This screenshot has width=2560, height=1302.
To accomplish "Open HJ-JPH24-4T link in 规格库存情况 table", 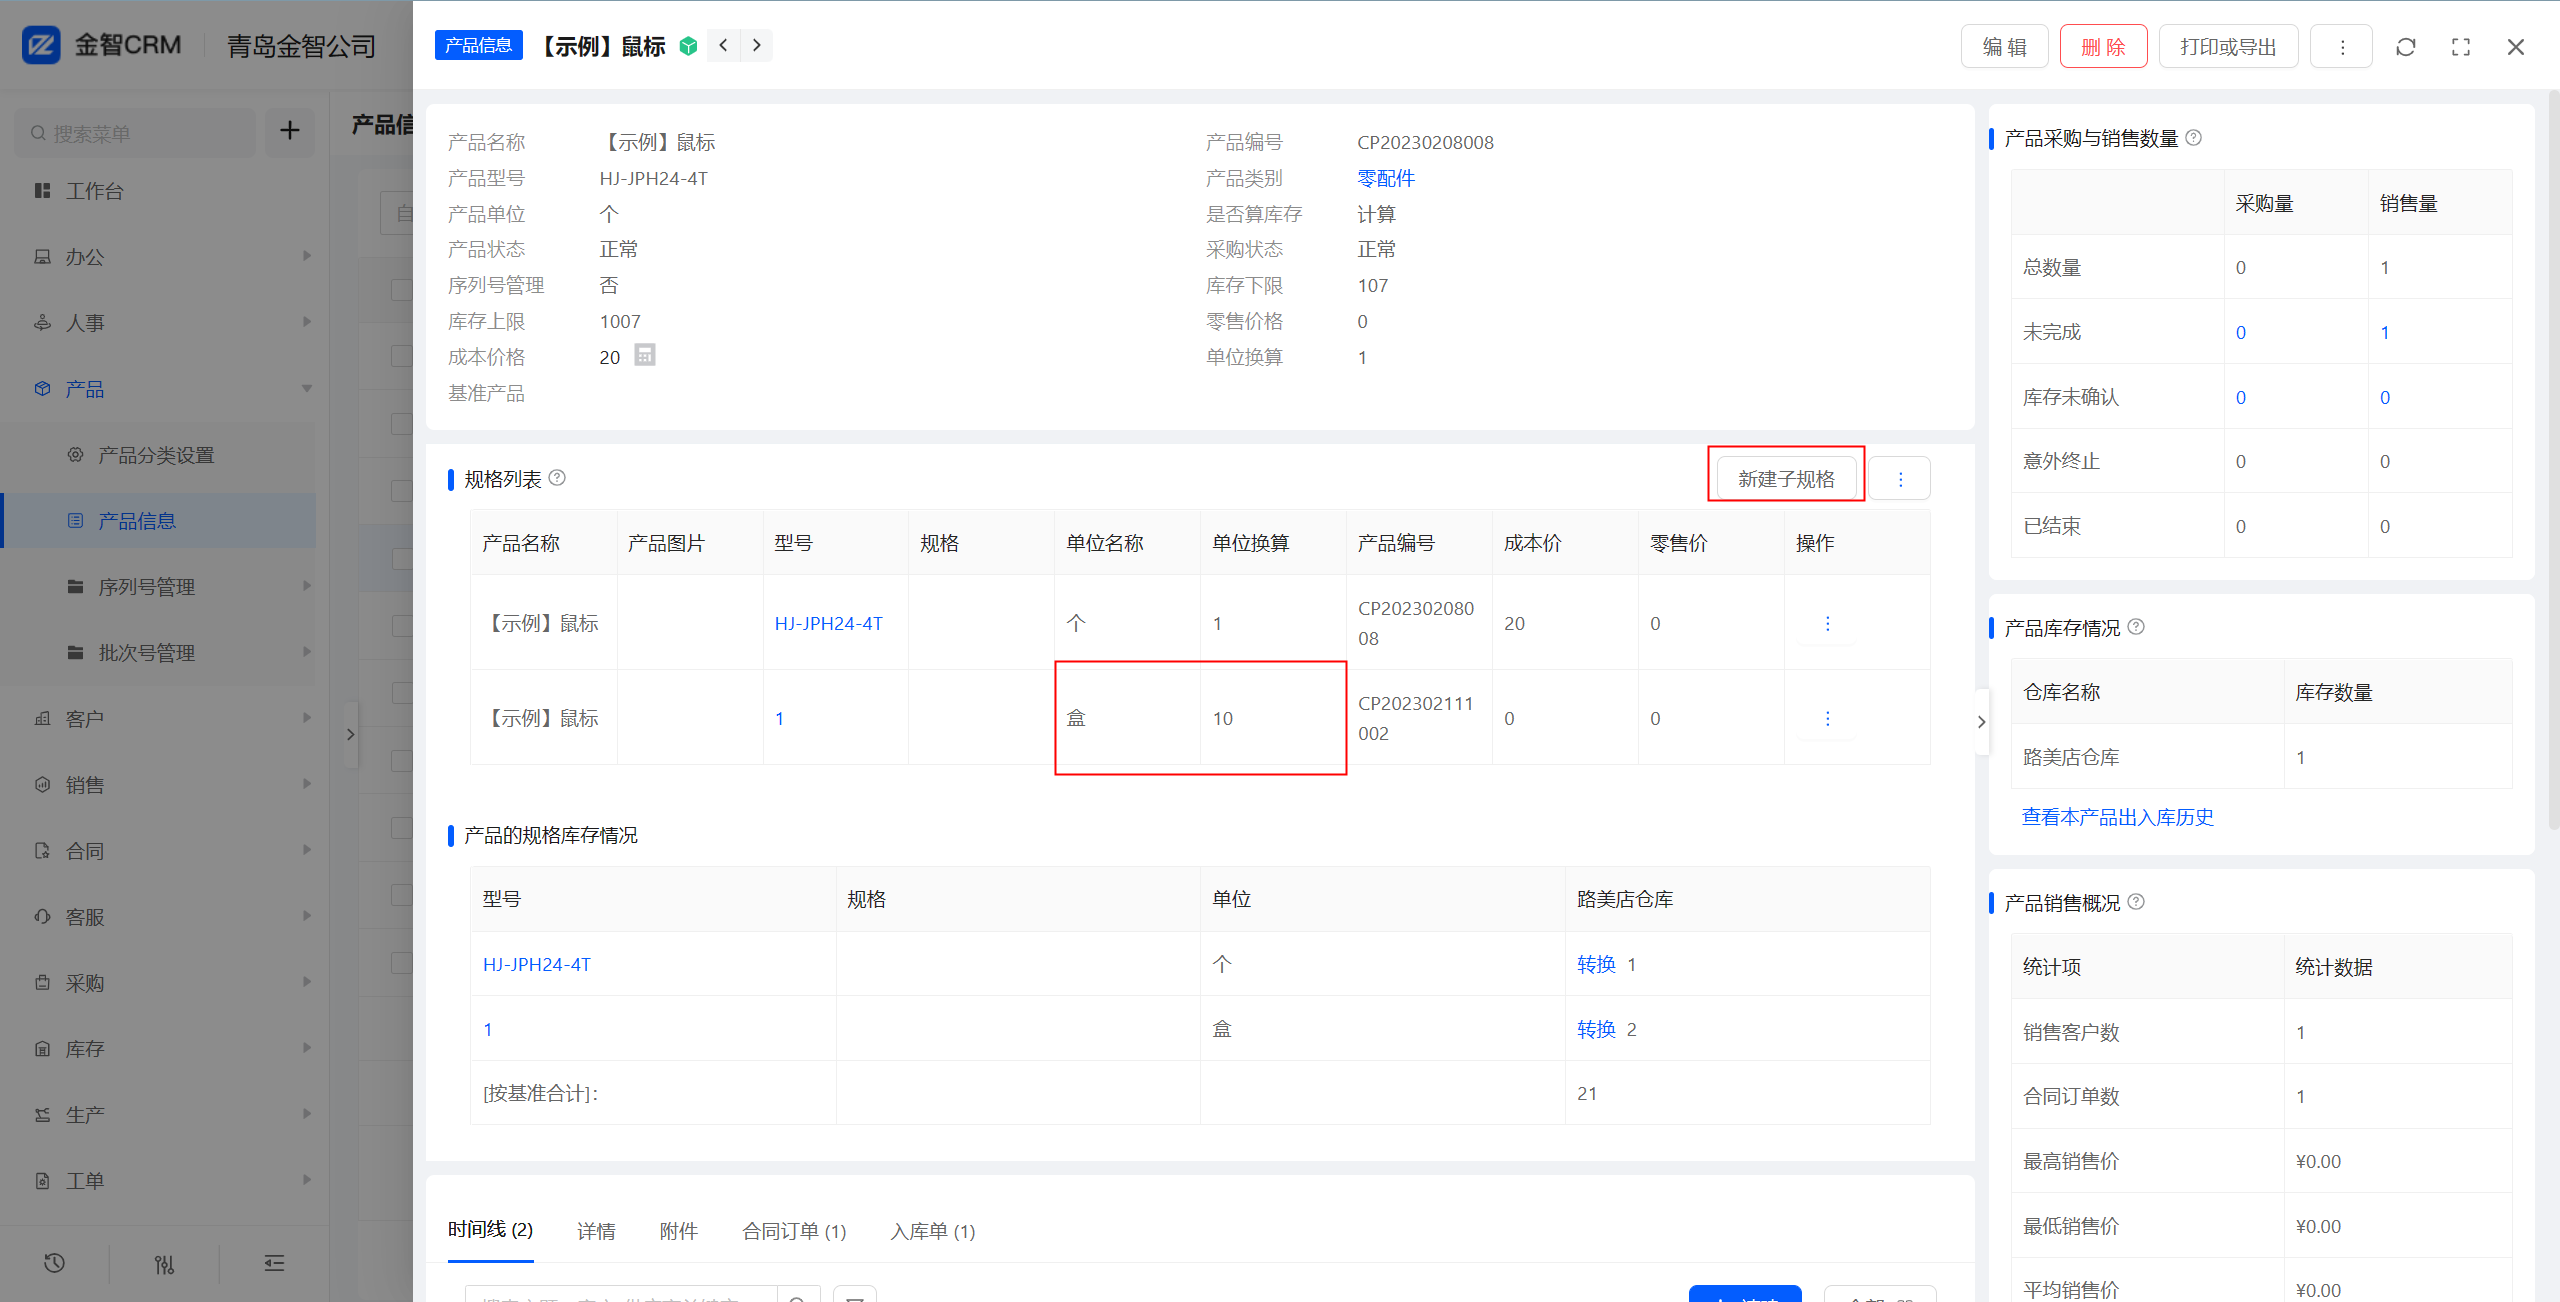I will pos(536,964).
